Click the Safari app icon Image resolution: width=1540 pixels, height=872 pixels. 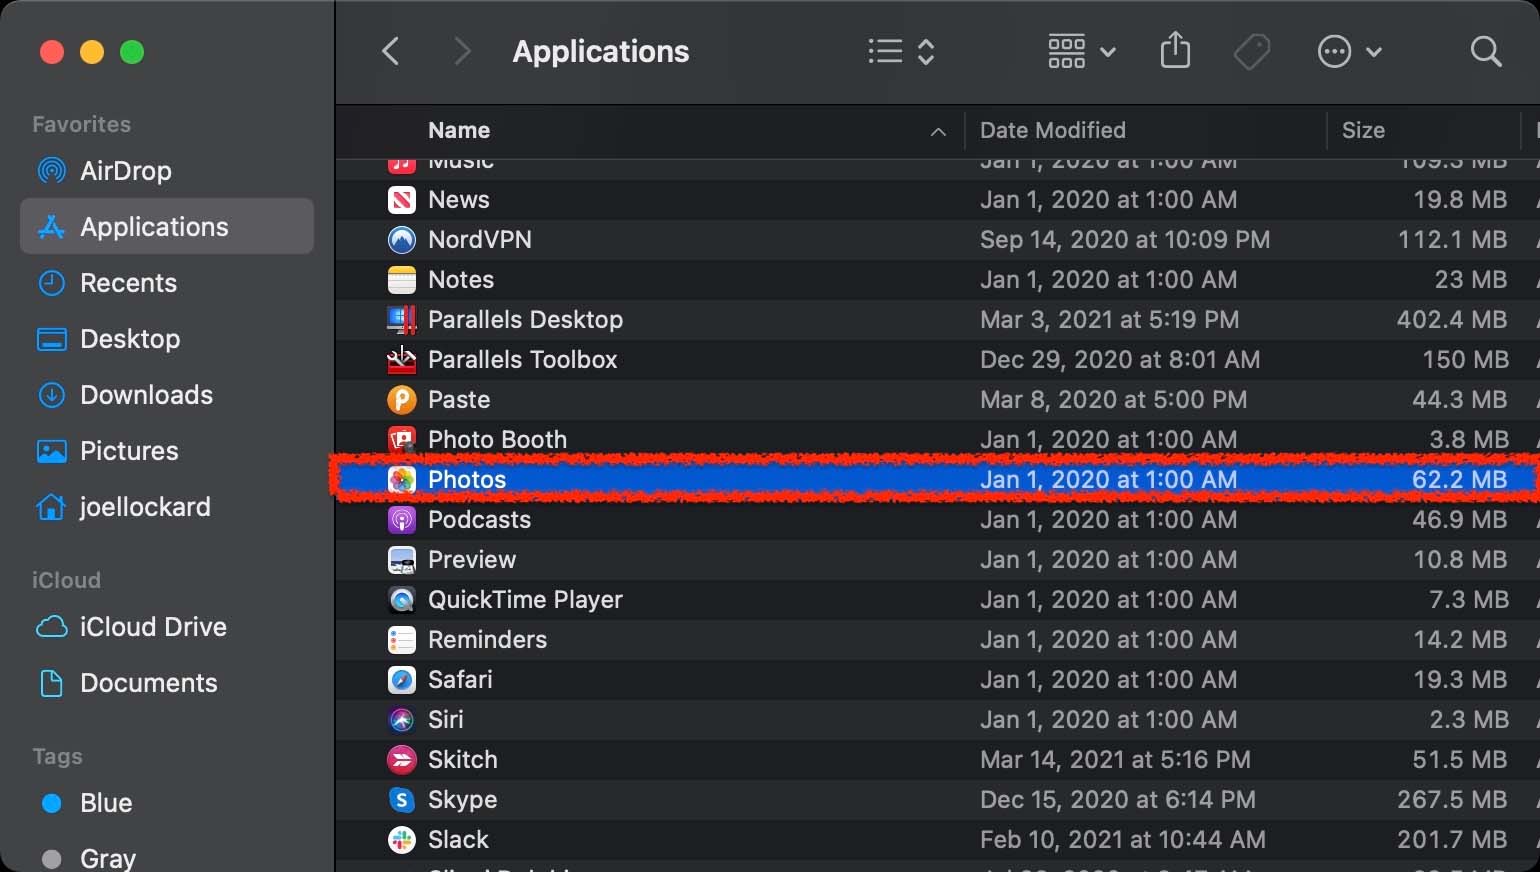(x=401, y=680)
